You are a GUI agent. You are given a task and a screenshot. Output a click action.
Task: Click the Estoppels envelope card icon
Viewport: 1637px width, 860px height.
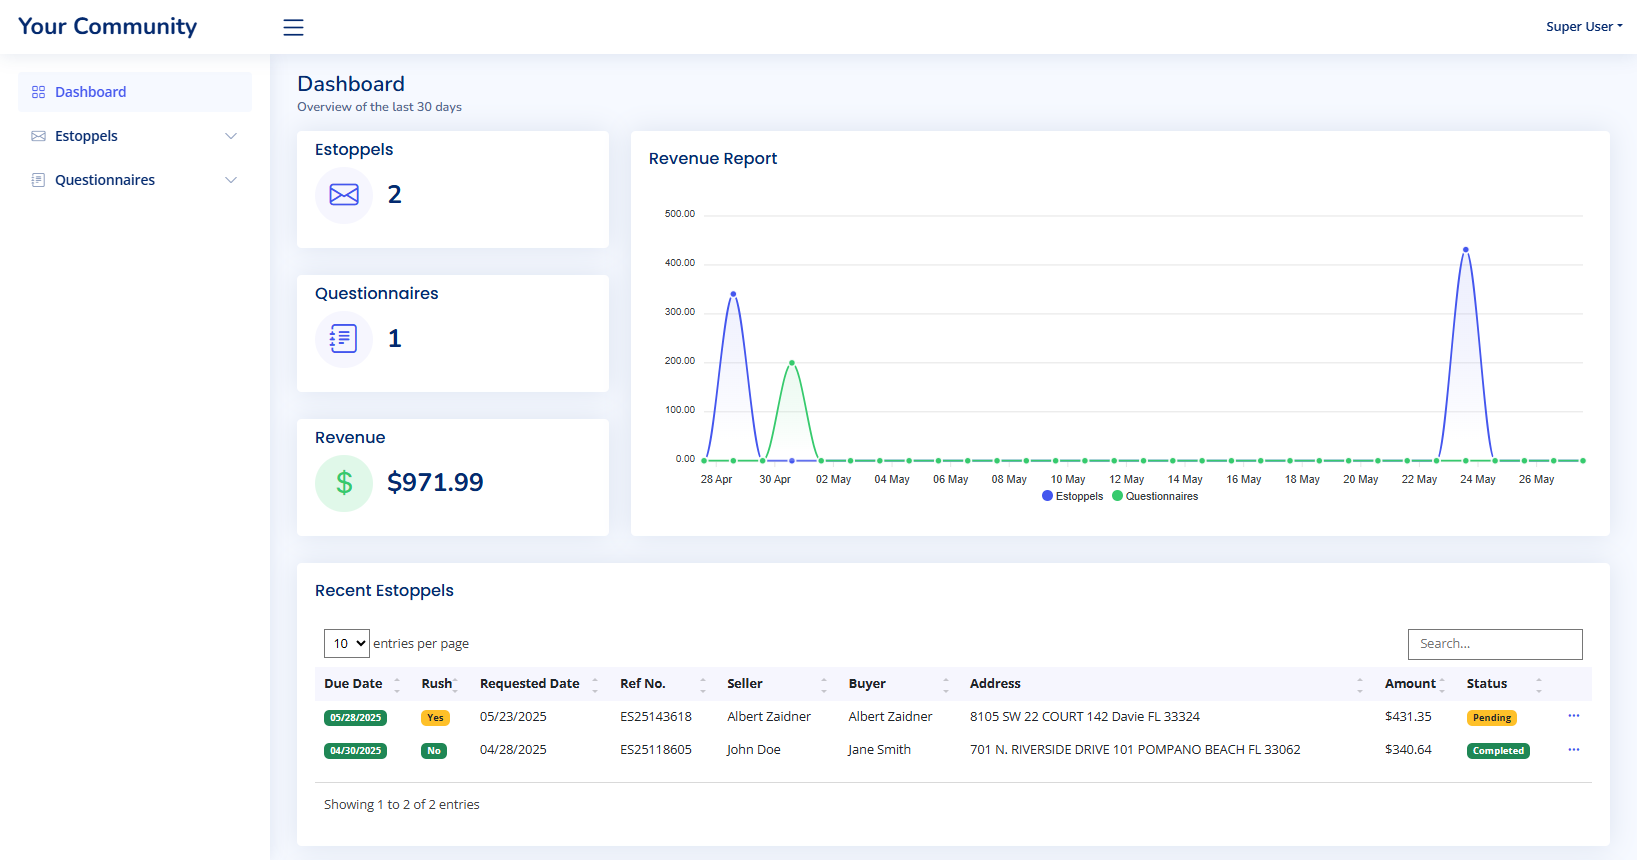click(x=344, y=195)
